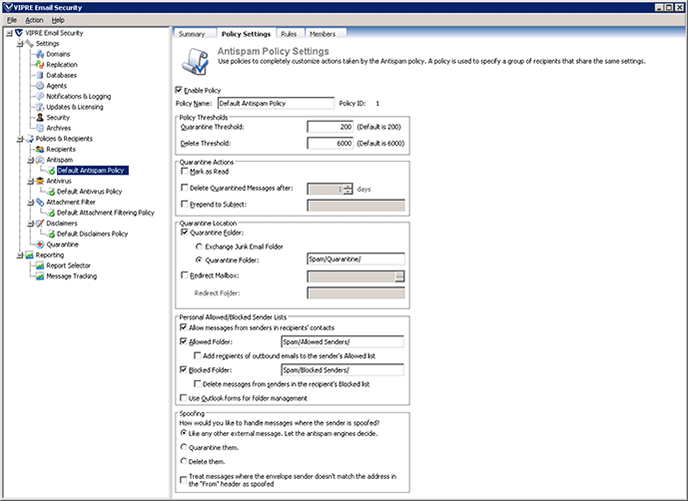The width and height of the screenshot is (688, 501).
Task: Collapse the Reporting tree node
Action: [18, 255]
